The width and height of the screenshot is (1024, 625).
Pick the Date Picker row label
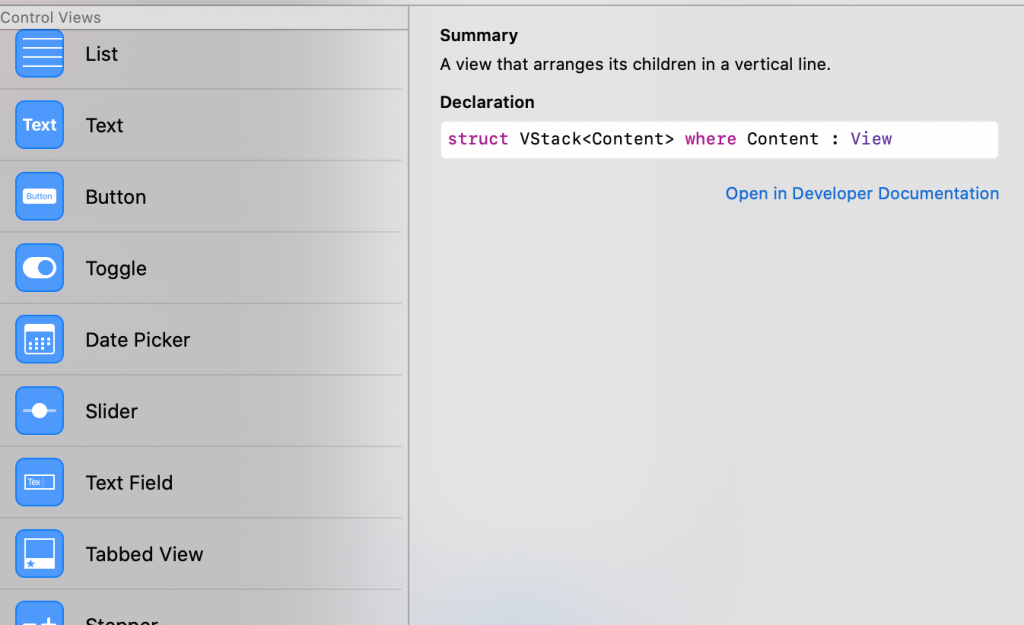tap(137, 340)
